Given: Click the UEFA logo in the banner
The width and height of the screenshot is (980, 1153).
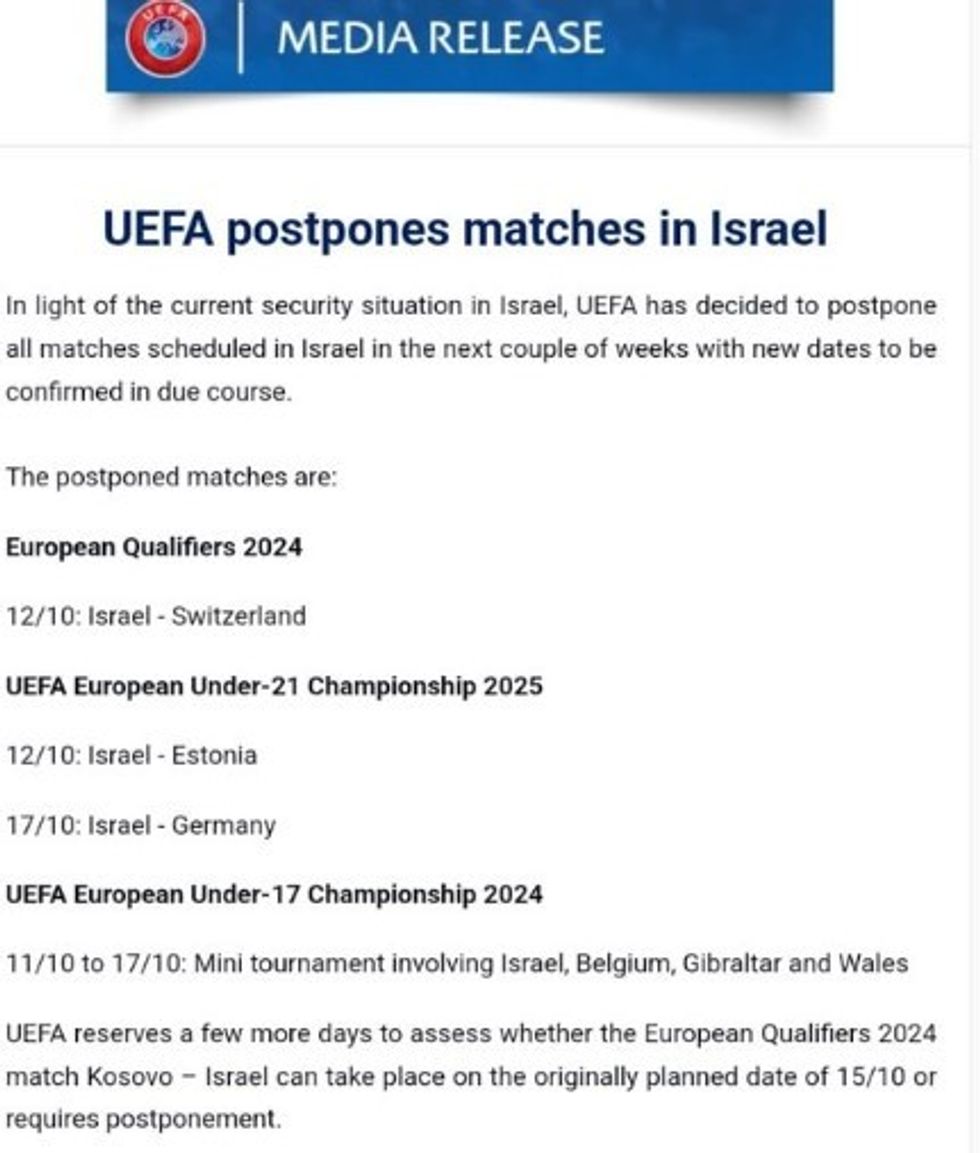Looking at the screenshot, I should (166, 39).
